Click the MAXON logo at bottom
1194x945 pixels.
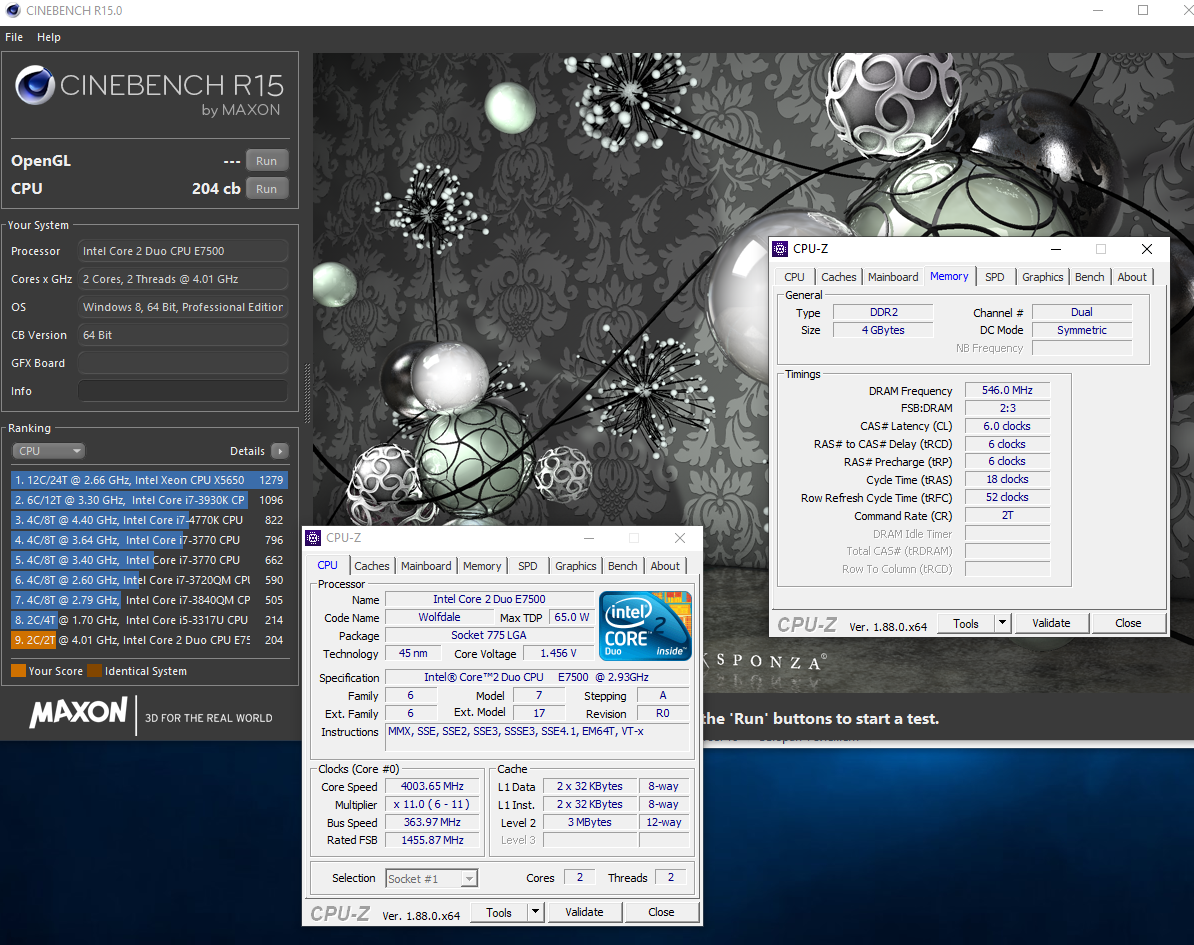pyautogui.click(x=78, y=713)
